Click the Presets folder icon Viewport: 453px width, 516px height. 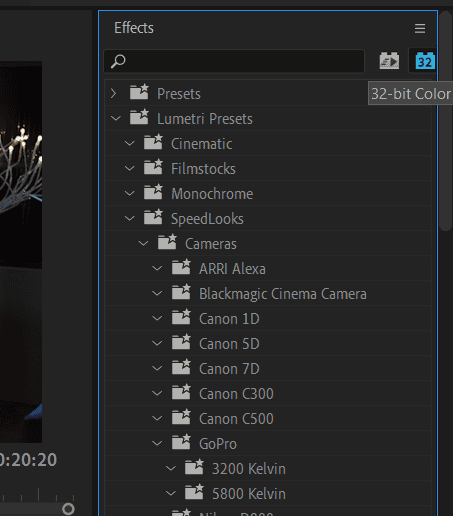coord(139,92)
